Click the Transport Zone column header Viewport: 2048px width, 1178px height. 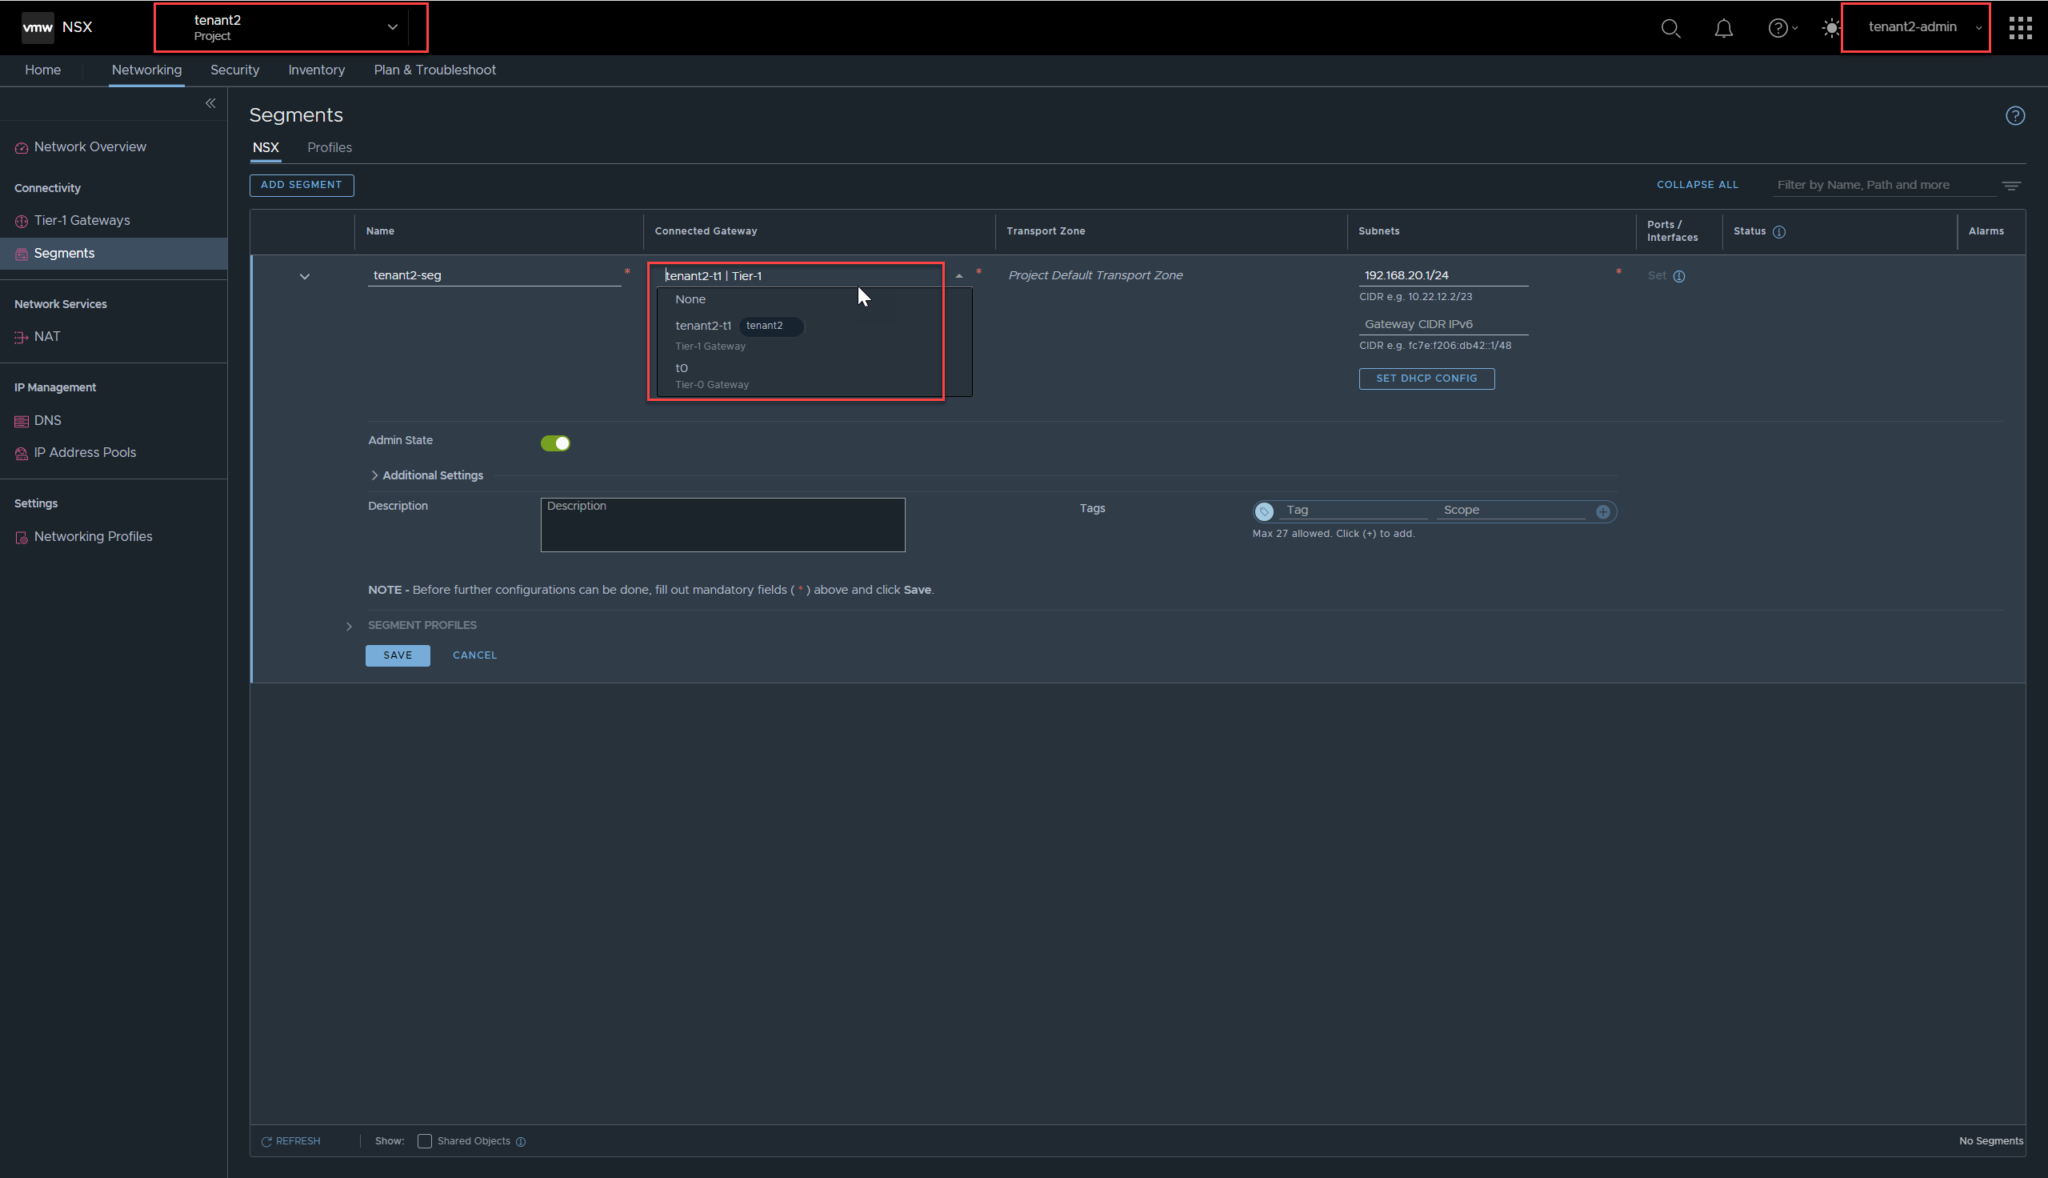[x=1045, y=231]
